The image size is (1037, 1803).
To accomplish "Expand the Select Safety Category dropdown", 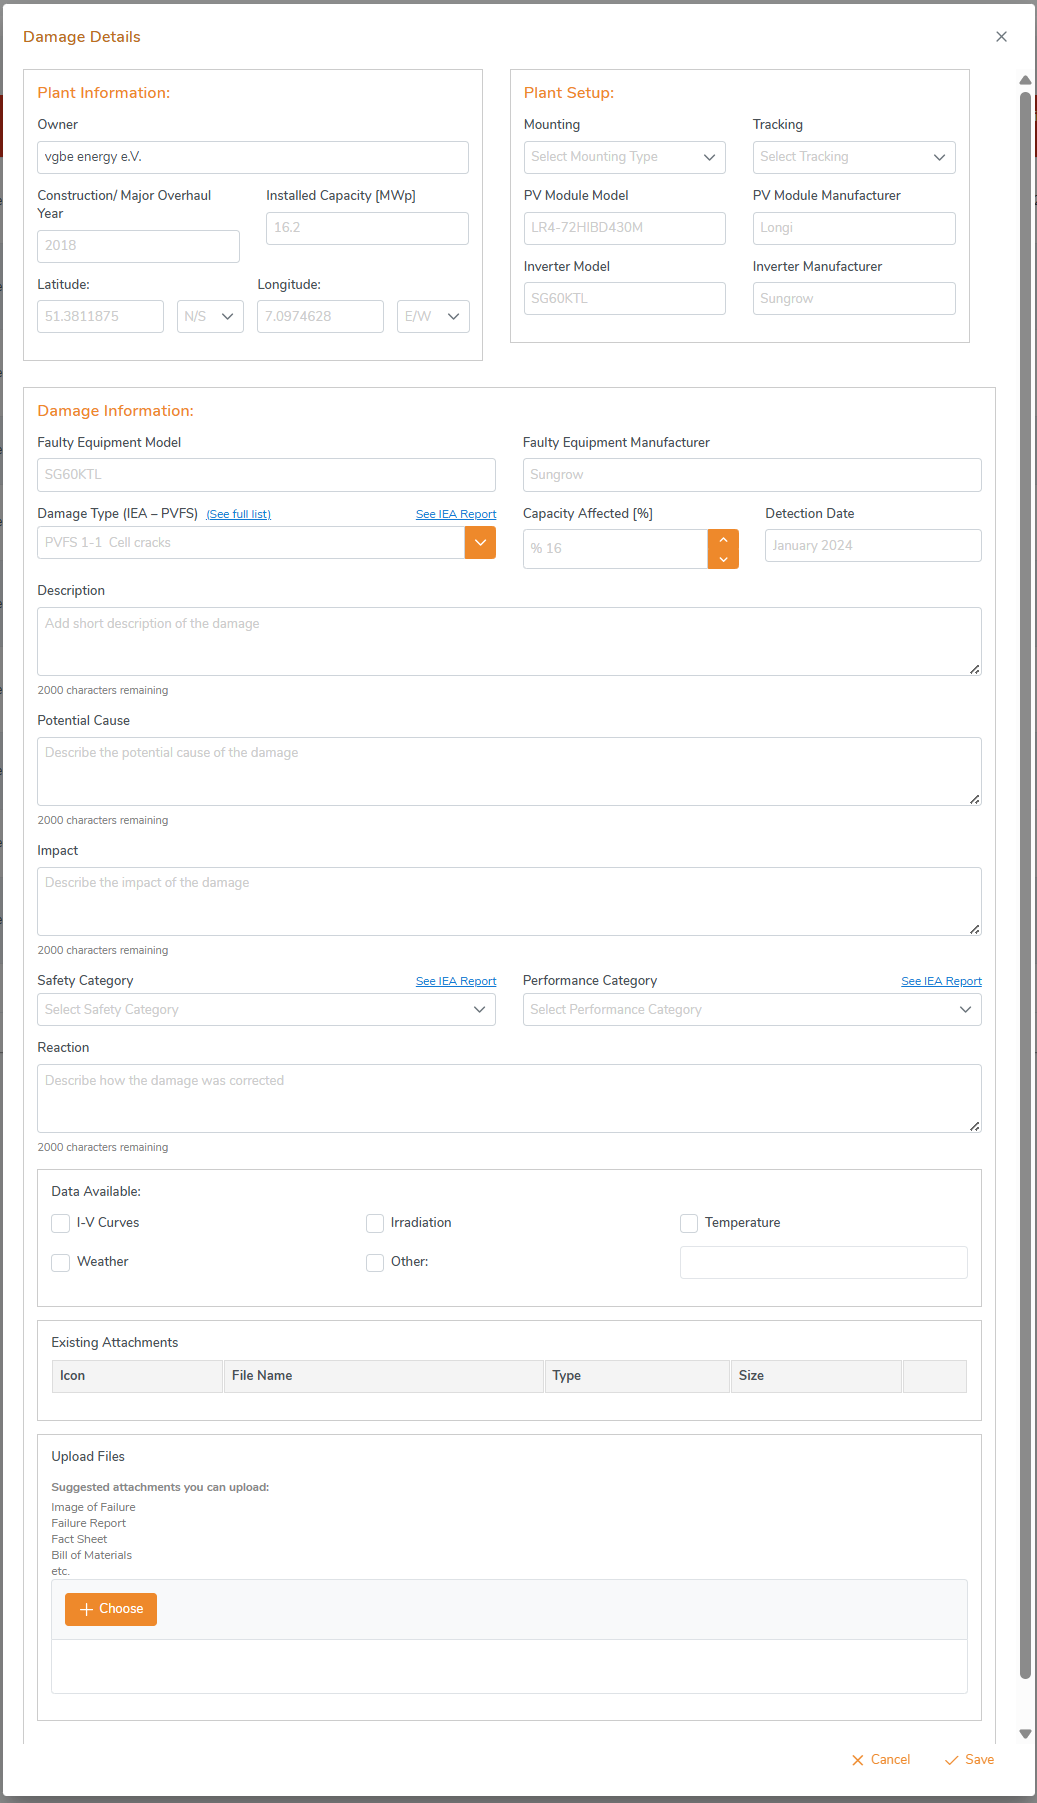I will click(266, 1010).
